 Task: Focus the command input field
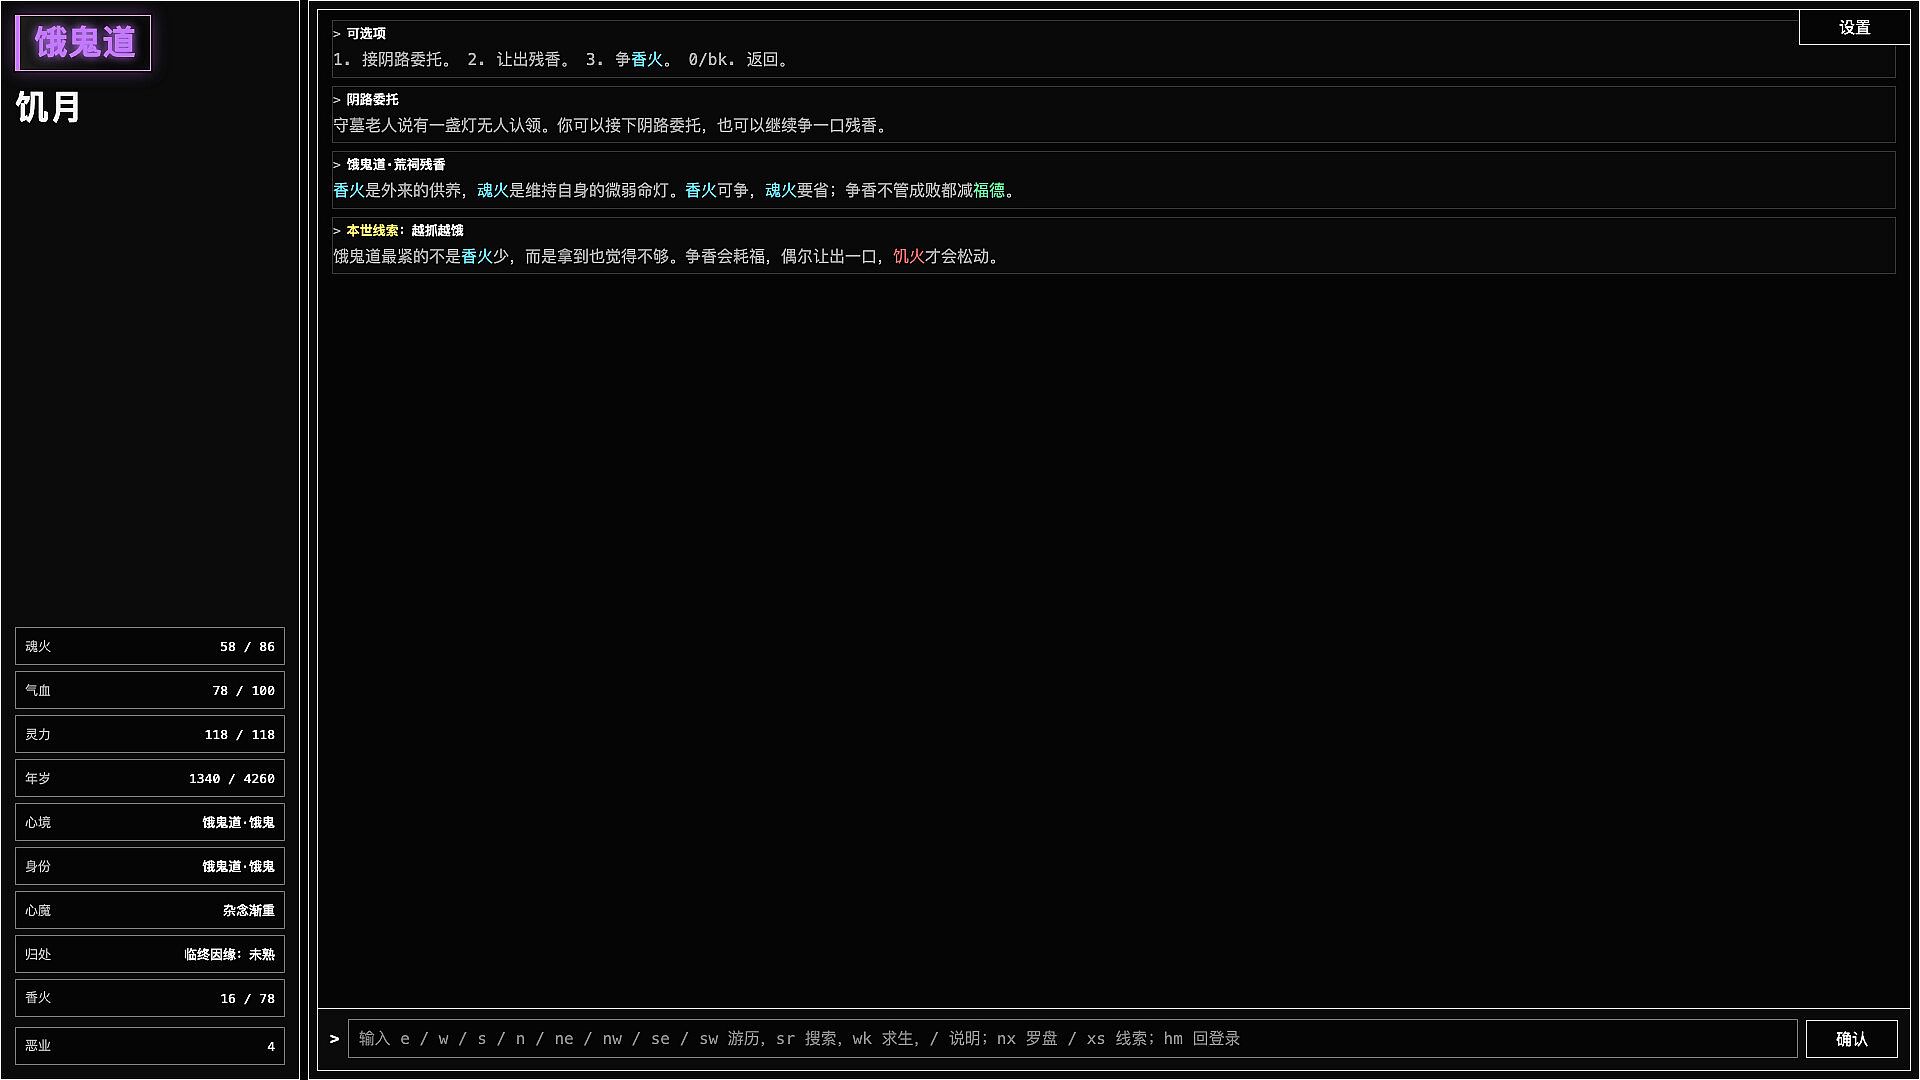pos(1072,1039)
